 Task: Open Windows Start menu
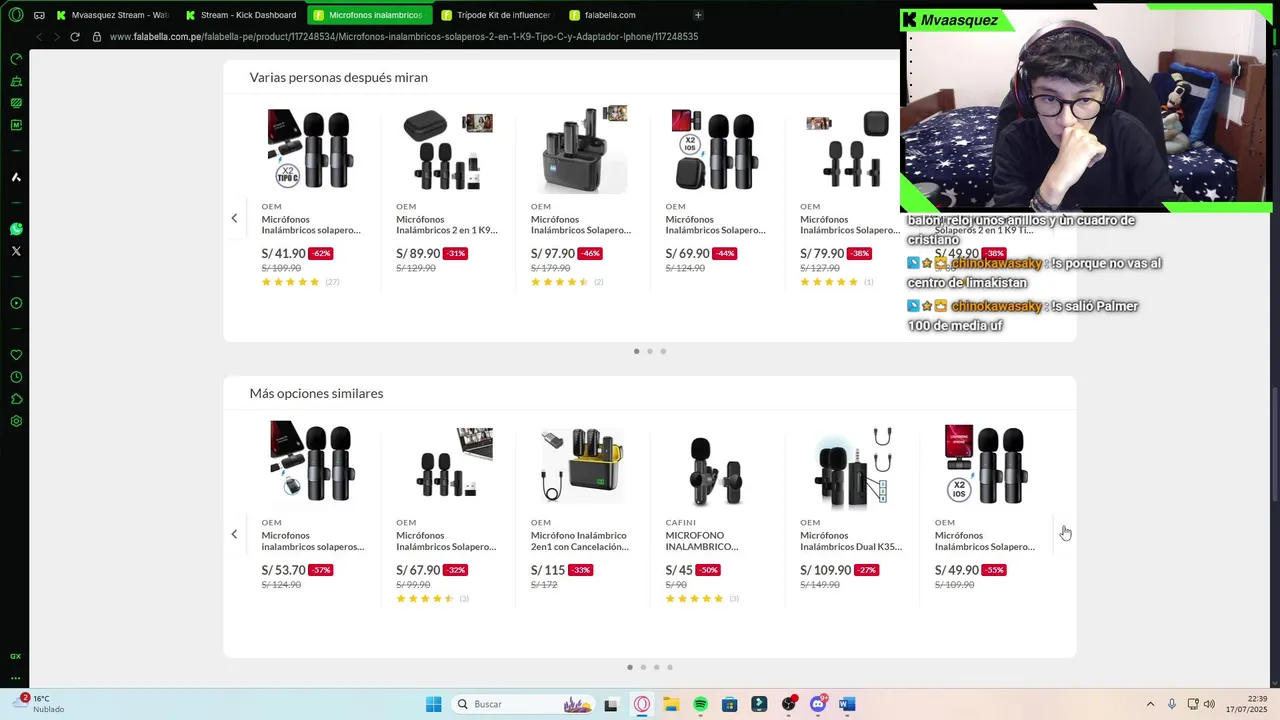pyautogui.click(x=433, y=704)
